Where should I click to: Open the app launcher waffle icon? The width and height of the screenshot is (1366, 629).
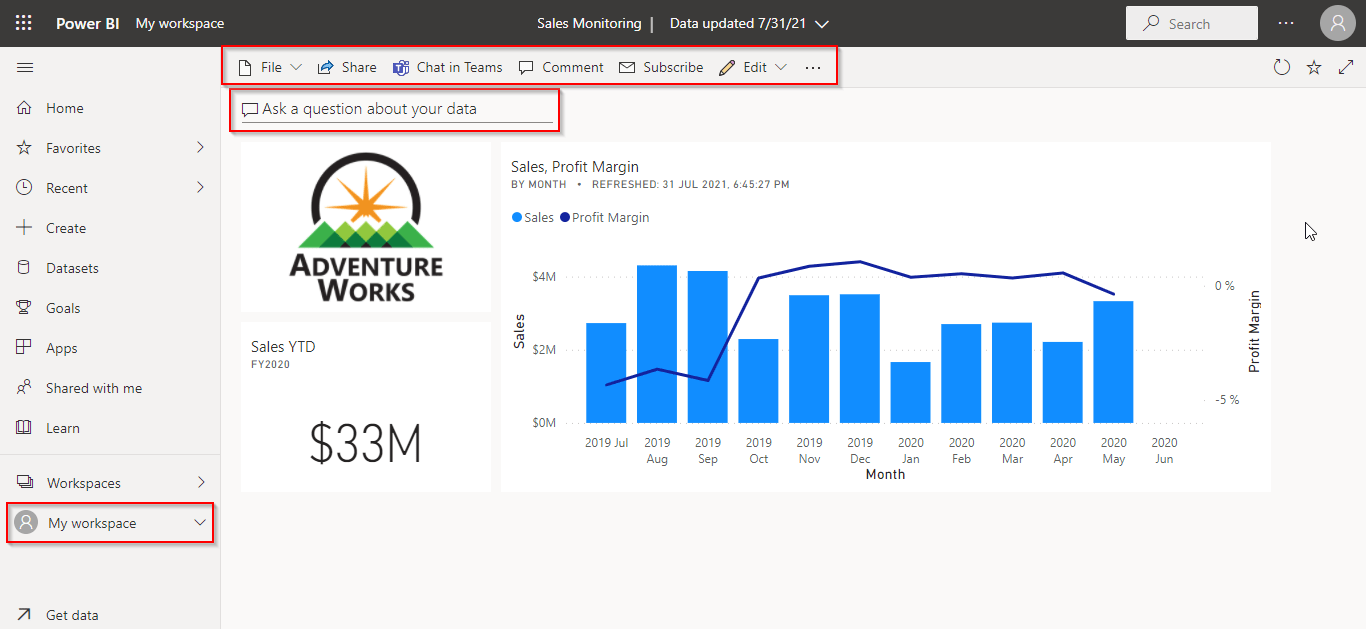24,23
